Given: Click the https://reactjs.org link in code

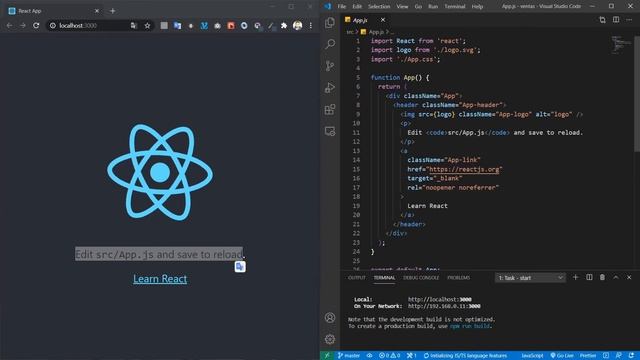Looking at the screenshot, I should pyautogui.click(x=464, y=169).
